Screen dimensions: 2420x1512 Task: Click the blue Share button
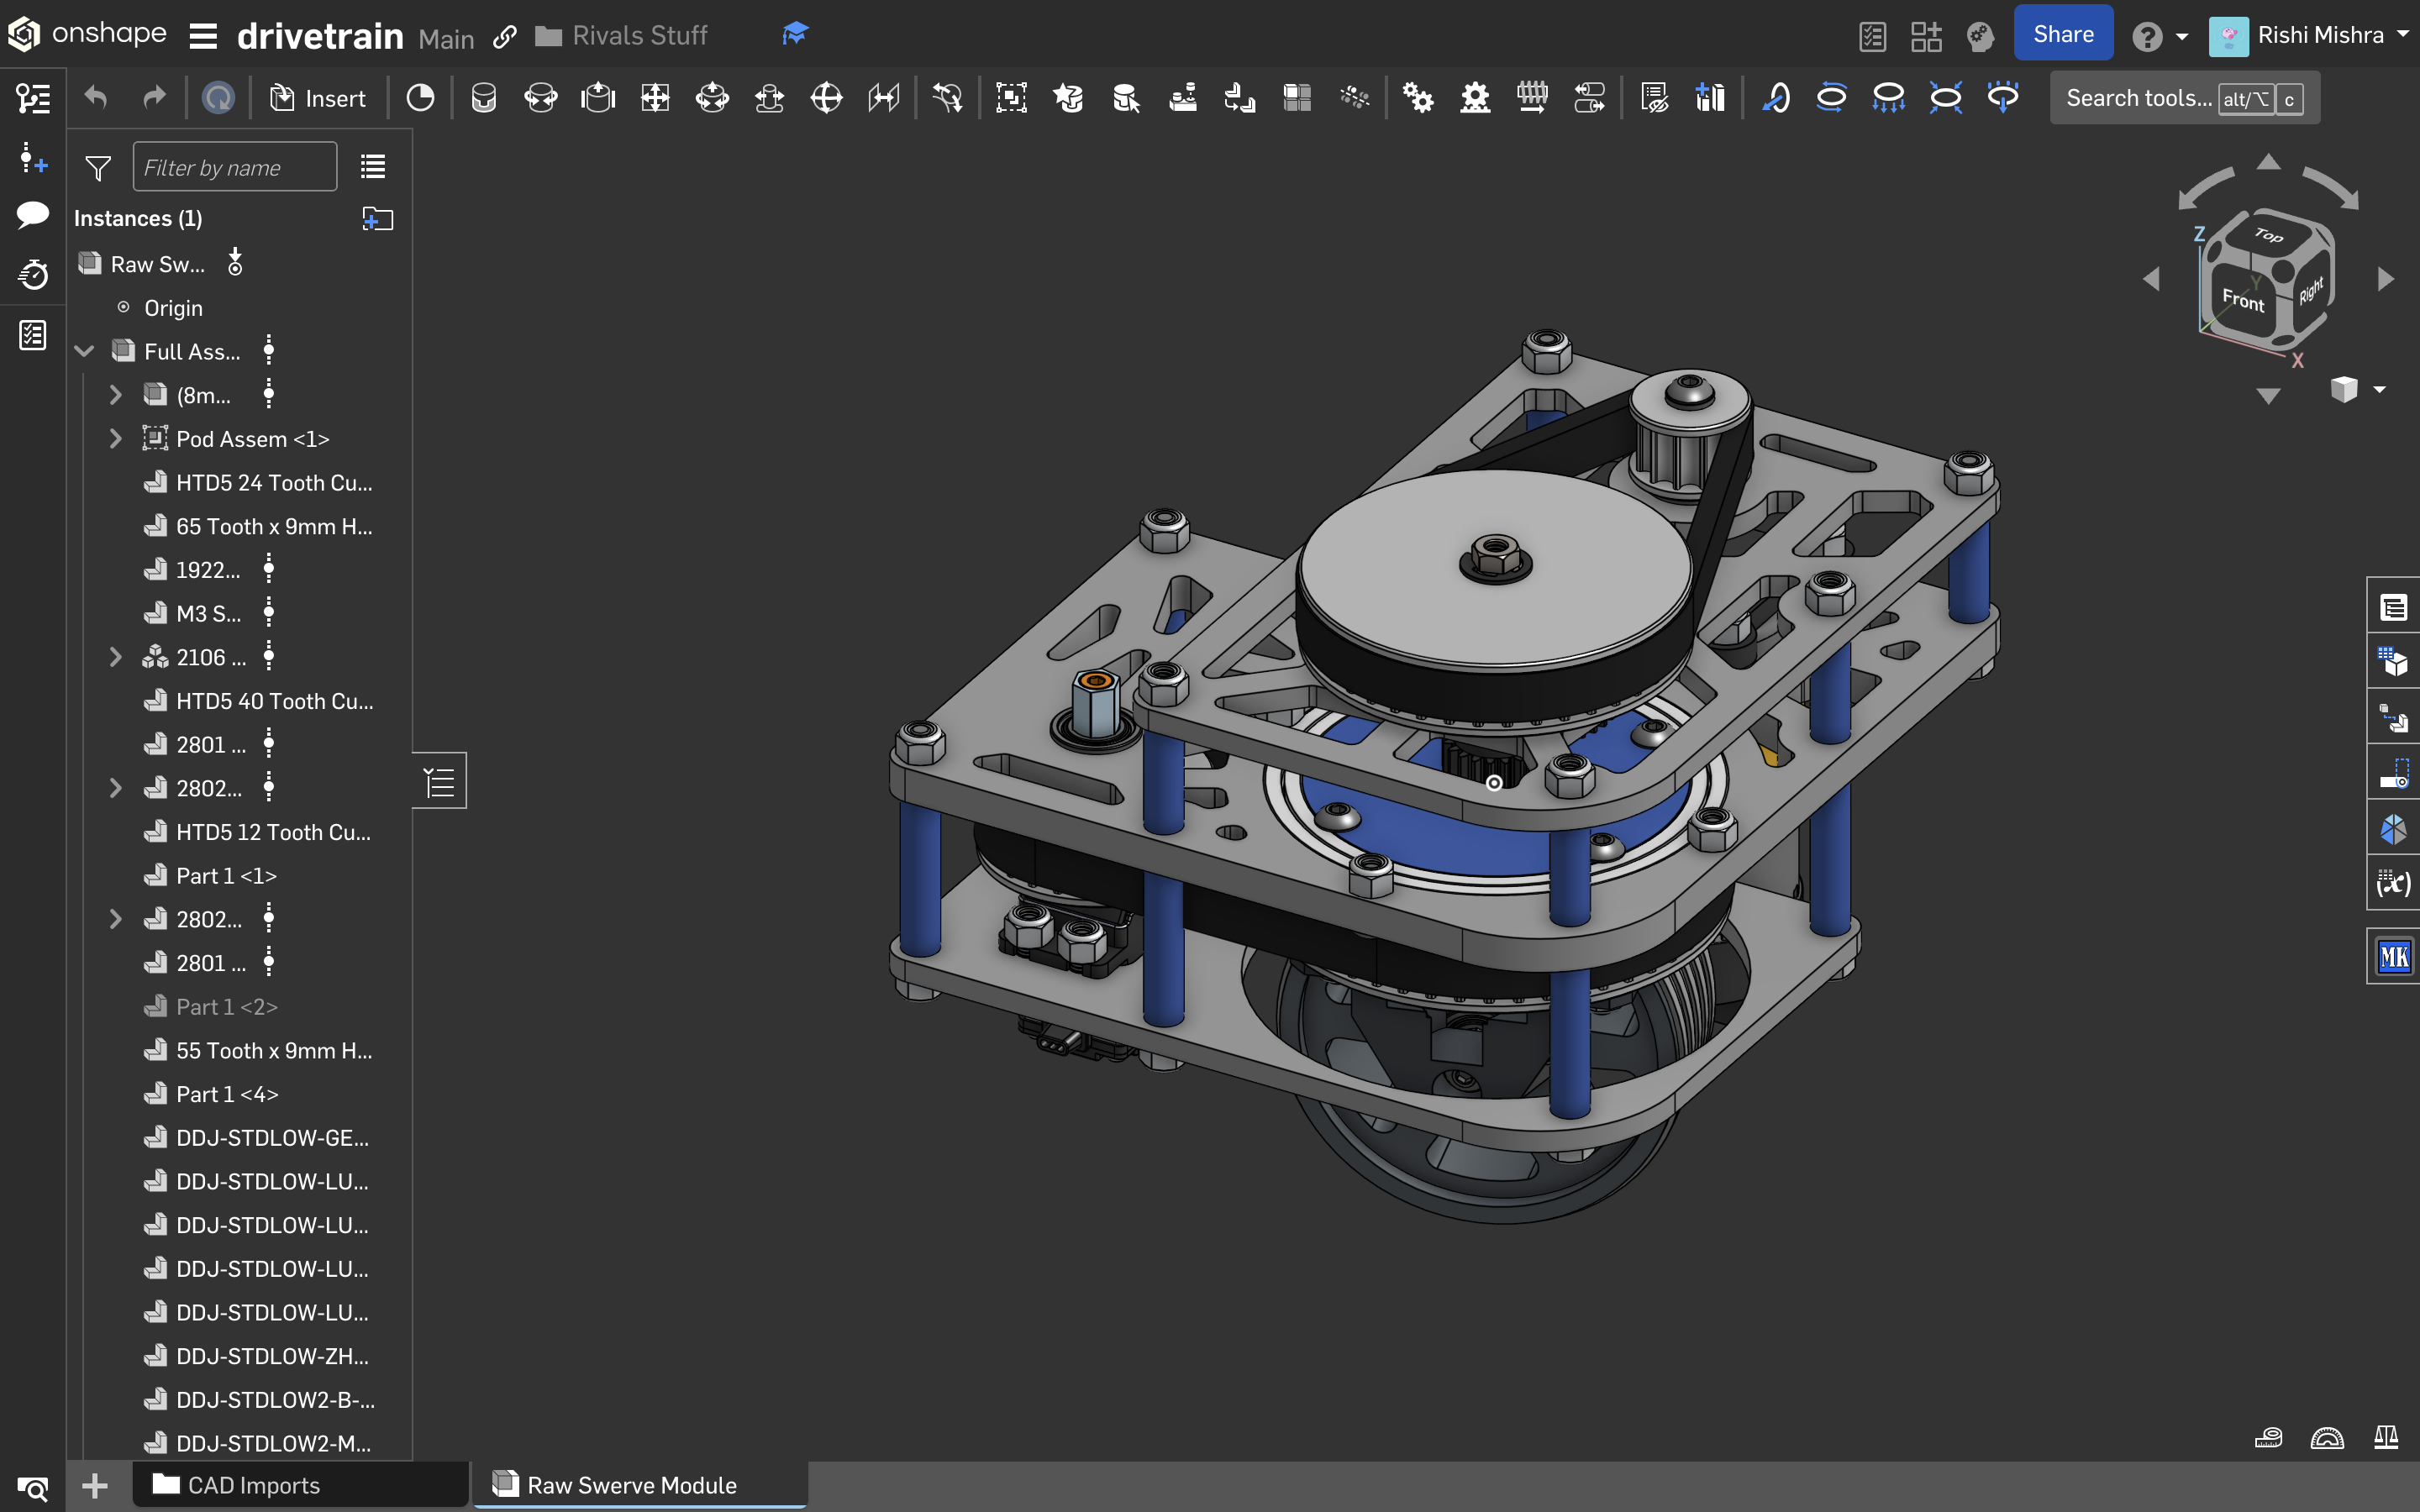pyautogui.click(x=2062, y=34)
